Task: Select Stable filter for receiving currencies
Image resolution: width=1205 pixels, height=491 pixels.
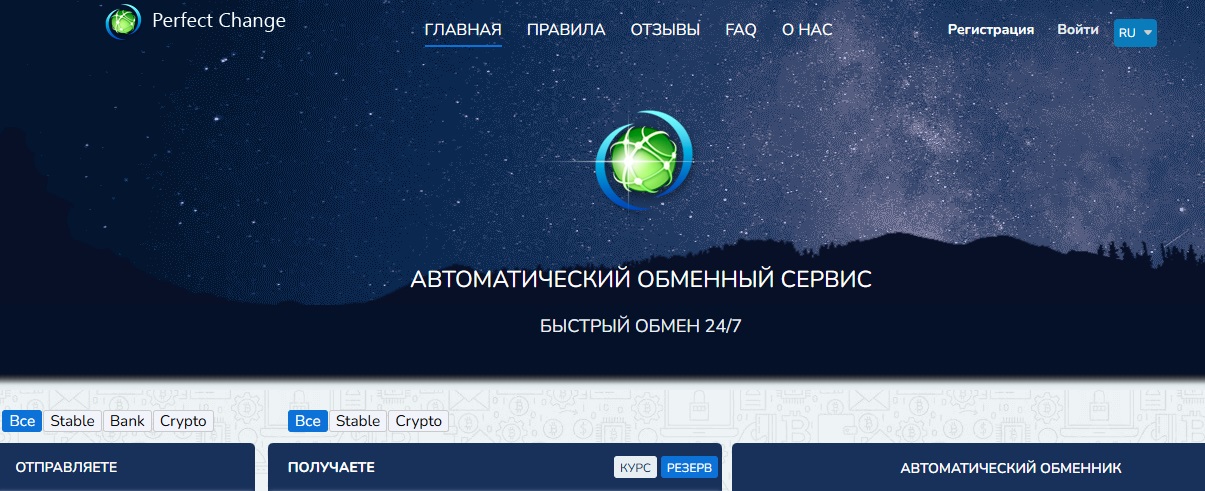Action: click(x=358, y=421)
